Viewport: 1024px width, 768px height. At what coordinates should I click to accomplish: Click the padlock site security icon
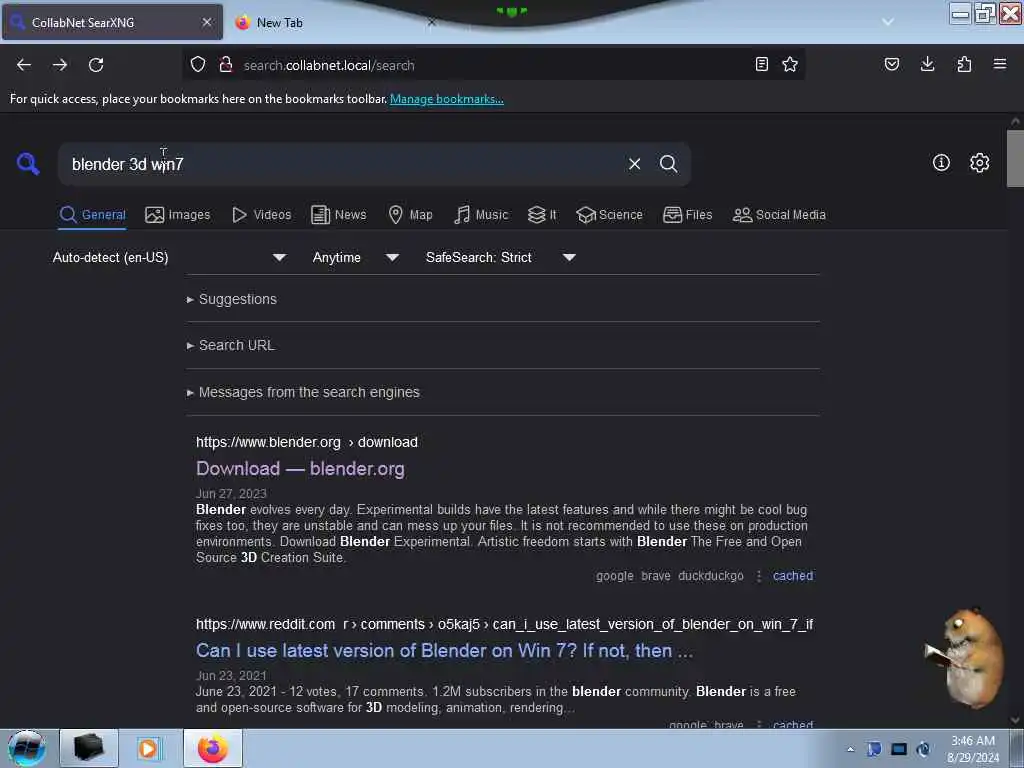226,64
